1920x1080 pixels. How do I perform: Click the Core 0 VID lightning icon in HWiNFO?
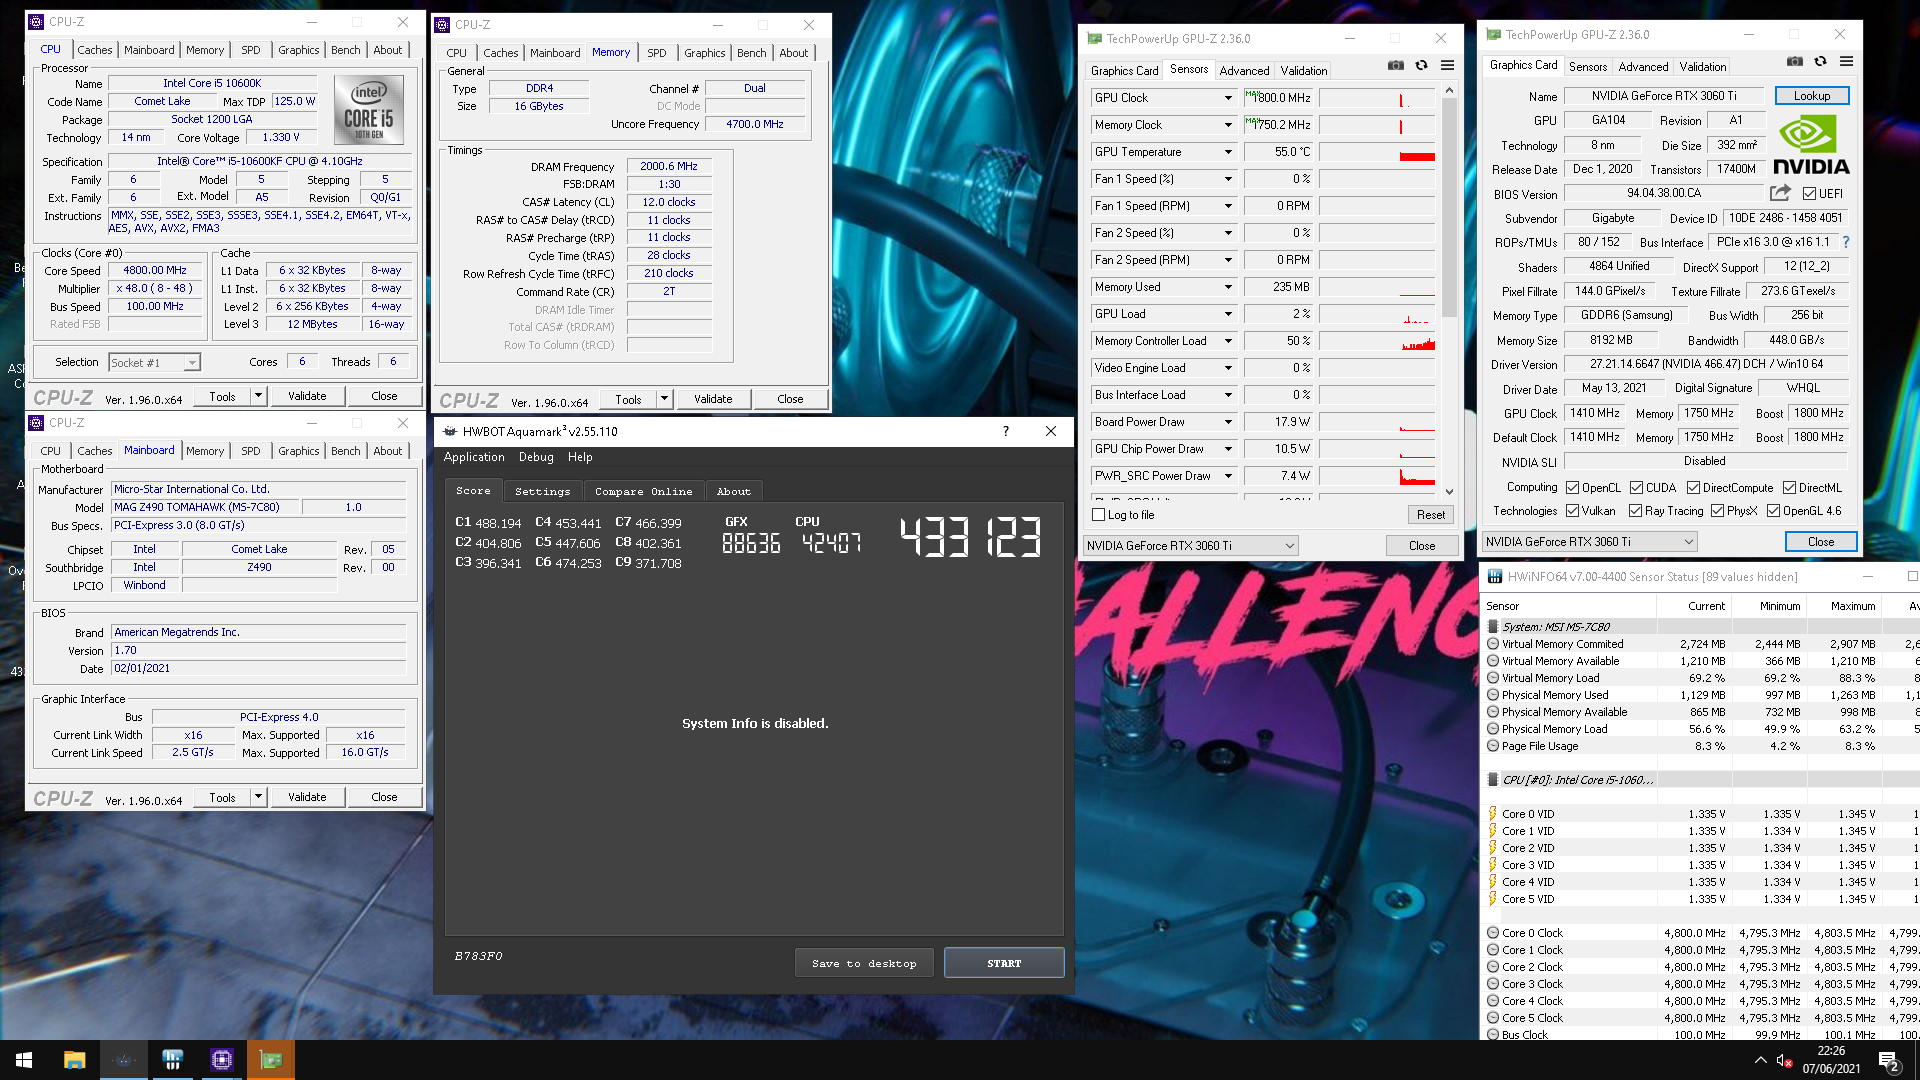tap(1492, 814)
